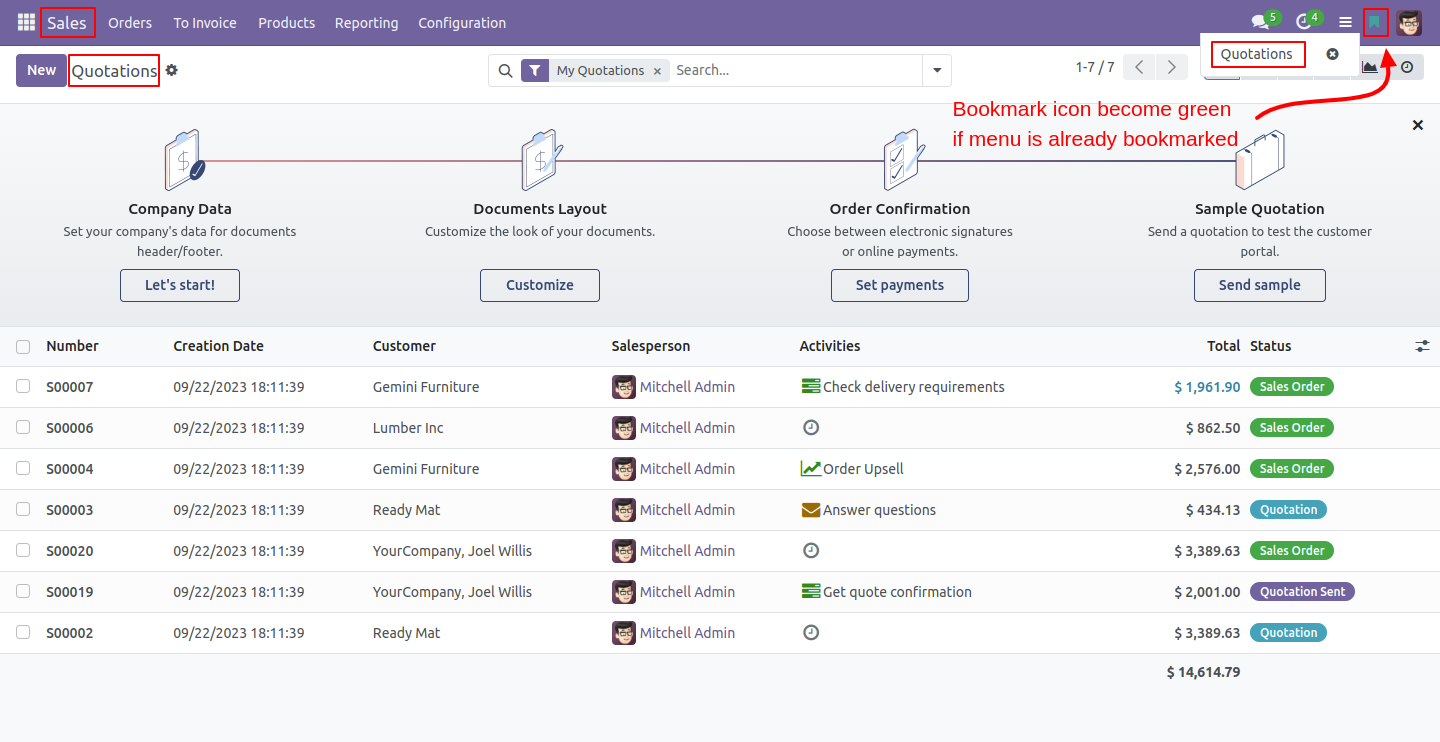Select checkbox for order S00006
1440x742 pixels.
pos(23,427)
